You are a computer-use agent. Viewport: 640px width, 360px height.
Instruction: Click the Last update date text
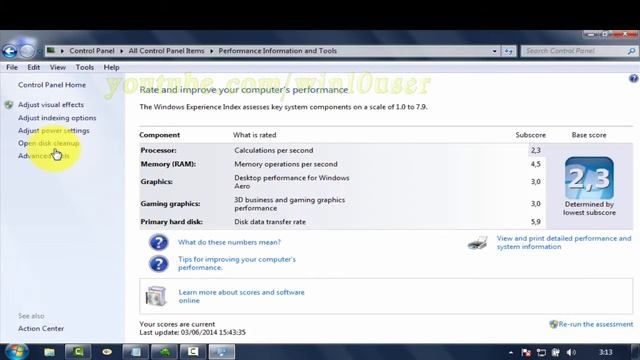tap(192, 333)
